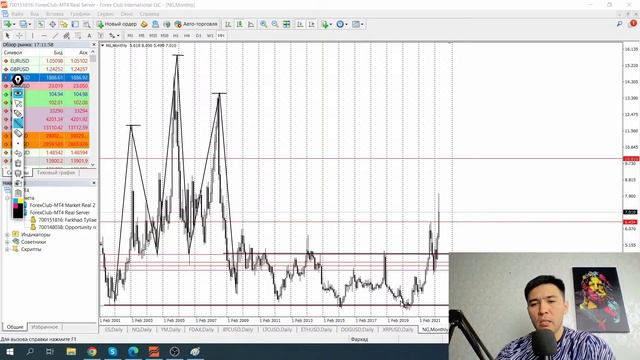Select the GBPUSD row in Market Watch

[x=45, y=69]
